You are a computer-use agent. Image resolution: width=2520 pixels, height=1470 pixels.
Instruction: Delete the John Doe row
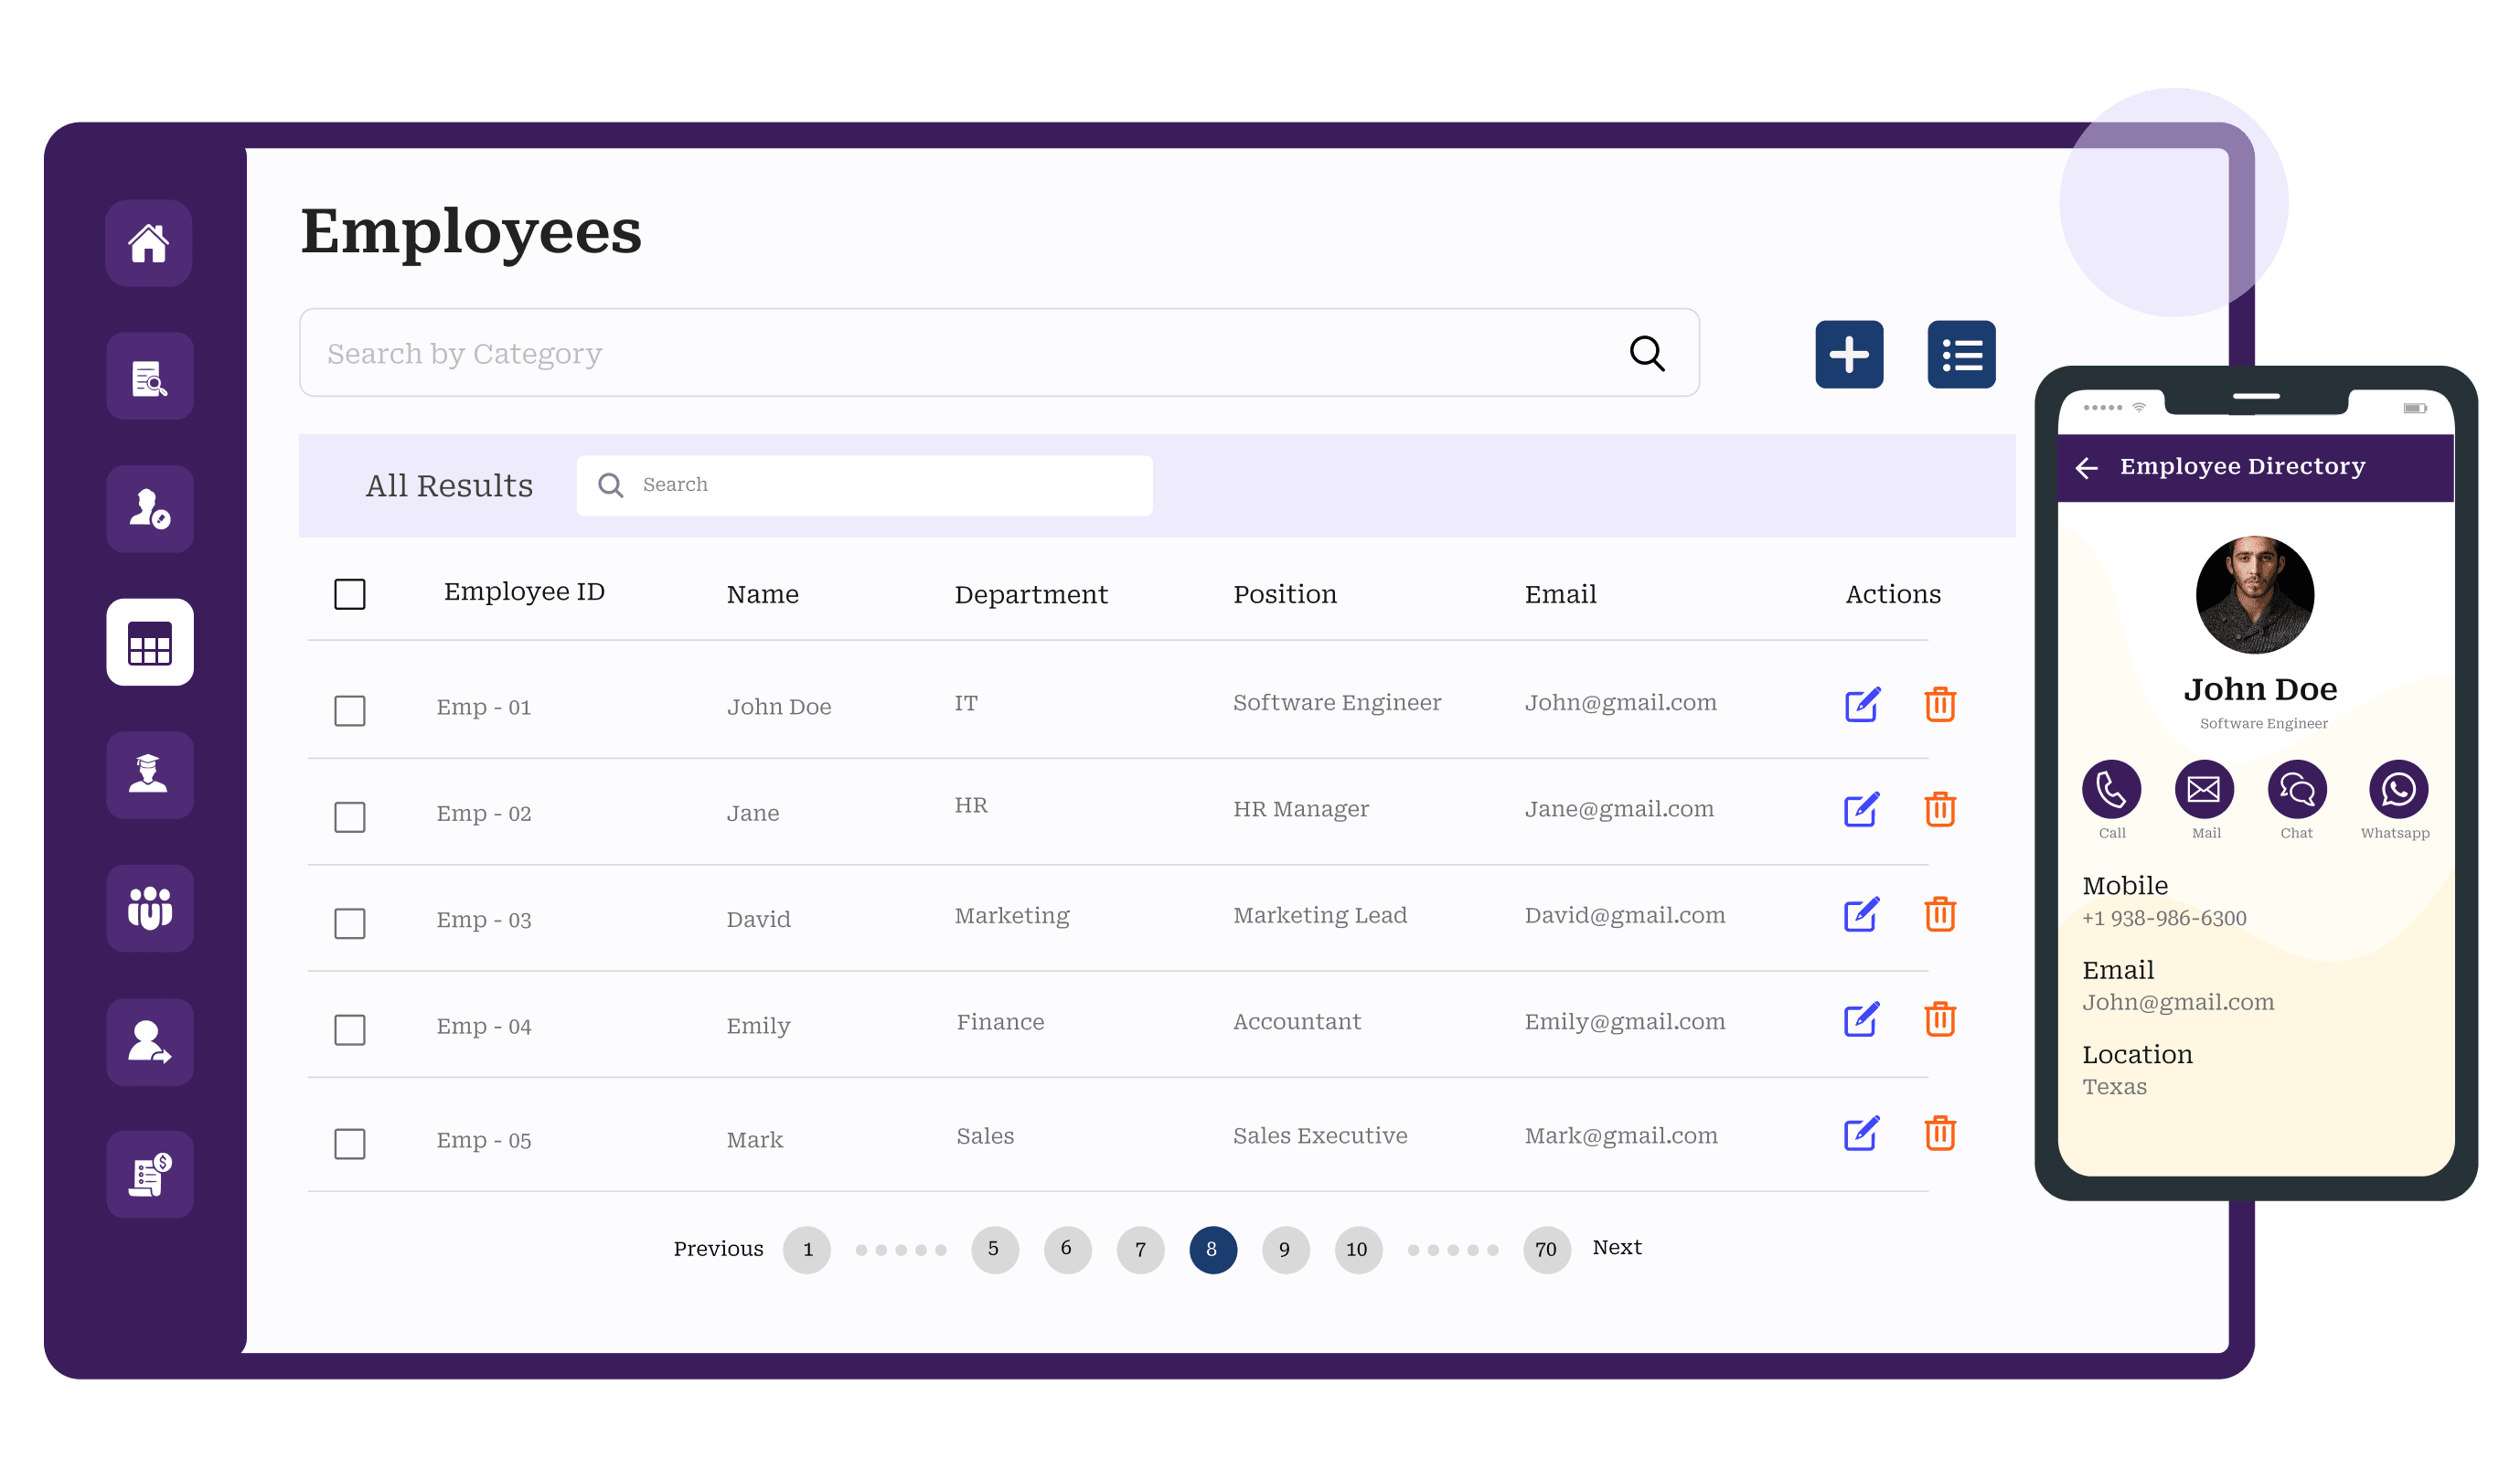tap(1940, 704)
